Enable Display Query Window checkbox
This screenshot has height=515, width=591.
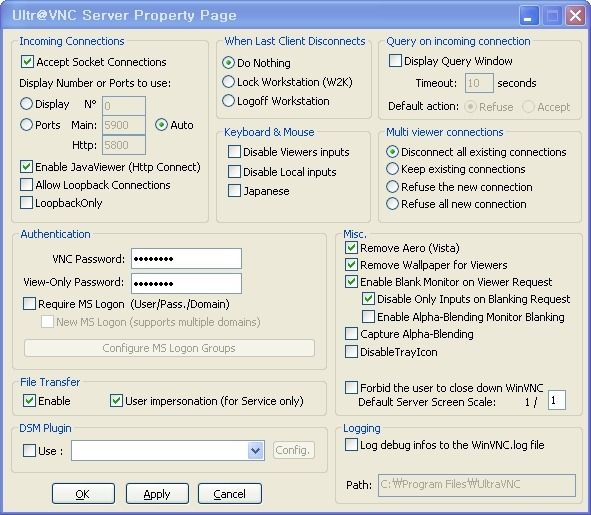coord(395,61)
